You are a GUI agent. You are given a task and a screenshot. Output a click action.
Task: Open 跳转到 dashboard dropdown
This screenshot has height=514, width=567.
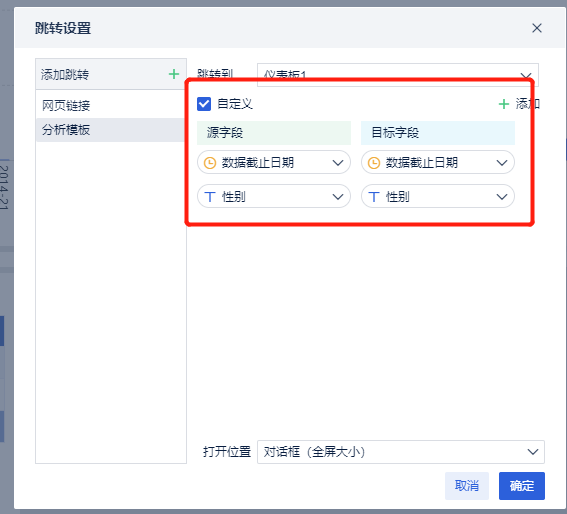pyautogui.click(x=398, y=75)
